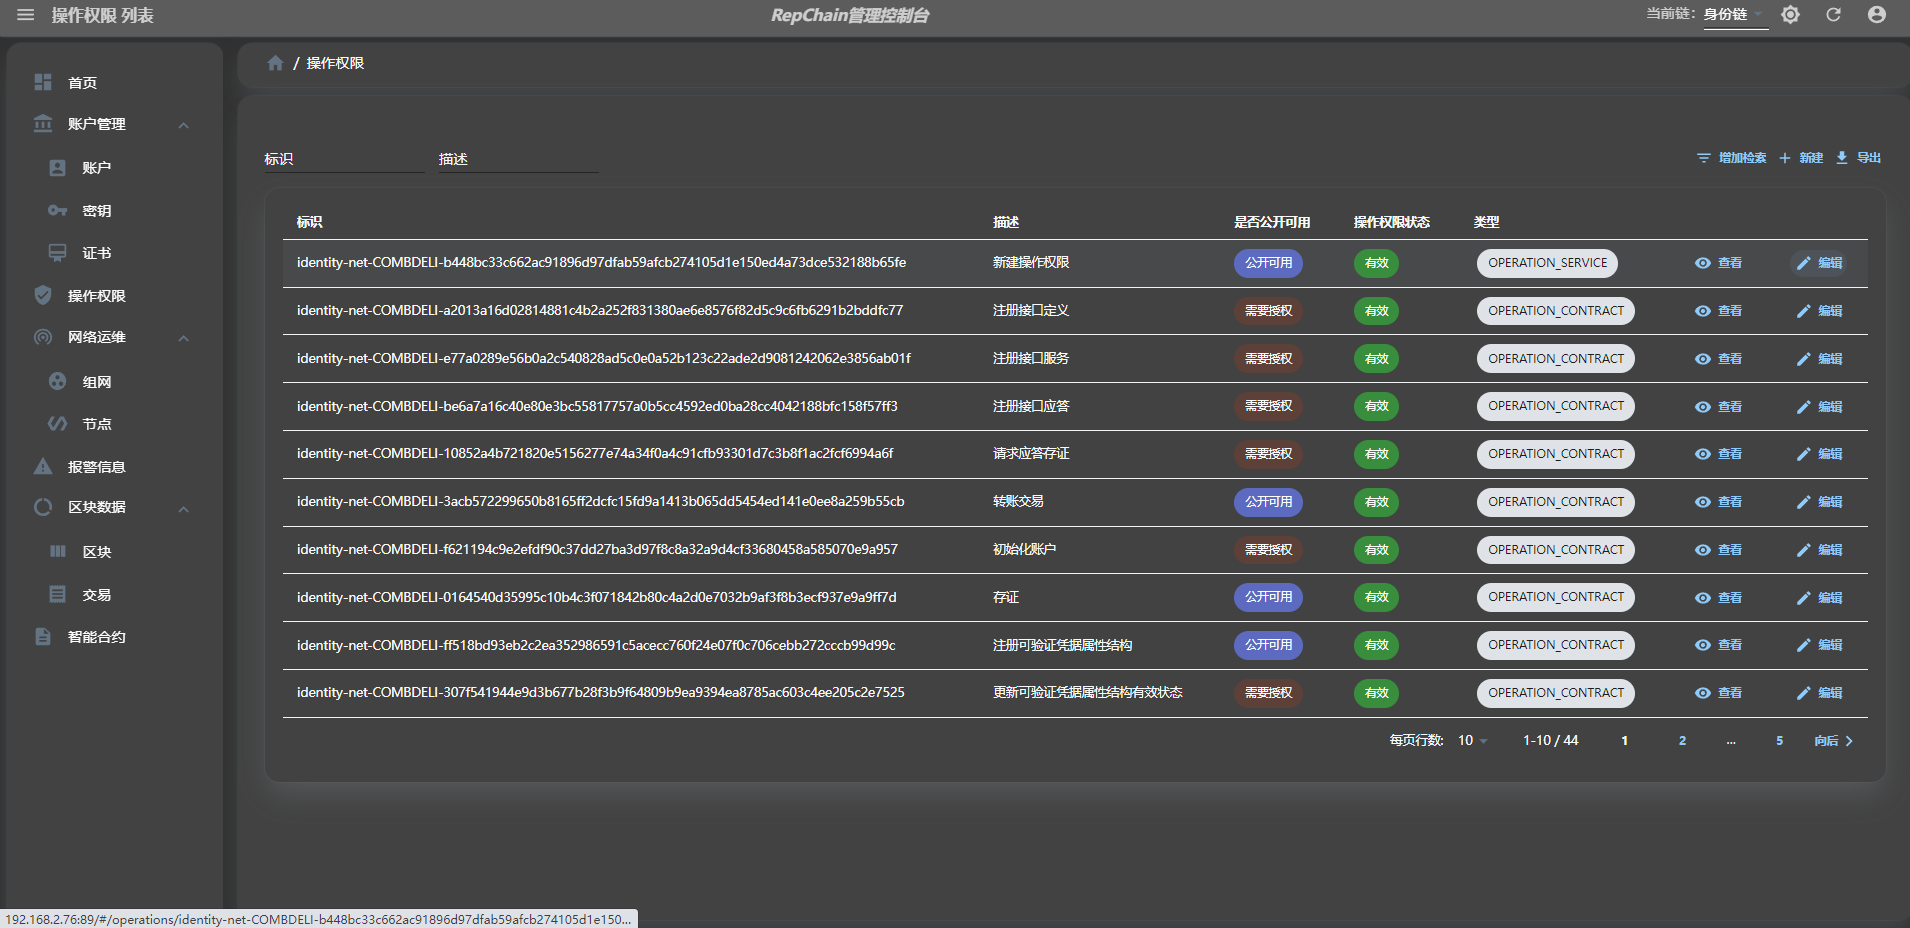Open the rows-per-page 10 dropdown
The height and width of the screenshot is (928, 1910).
(1473, 741)
